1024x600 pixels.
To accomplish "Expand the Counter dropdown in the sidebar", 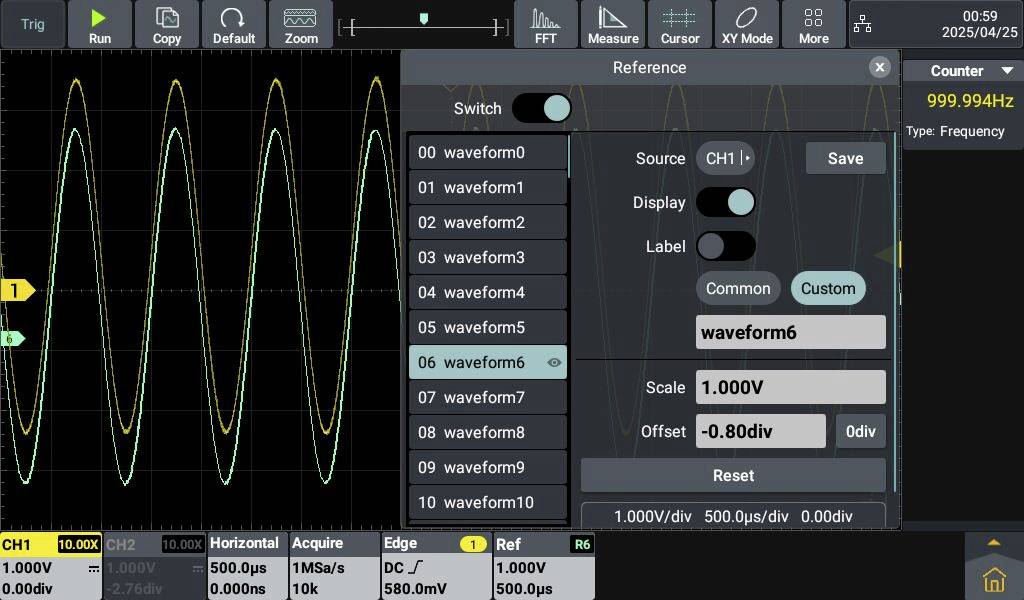I will tap(961, 70).
